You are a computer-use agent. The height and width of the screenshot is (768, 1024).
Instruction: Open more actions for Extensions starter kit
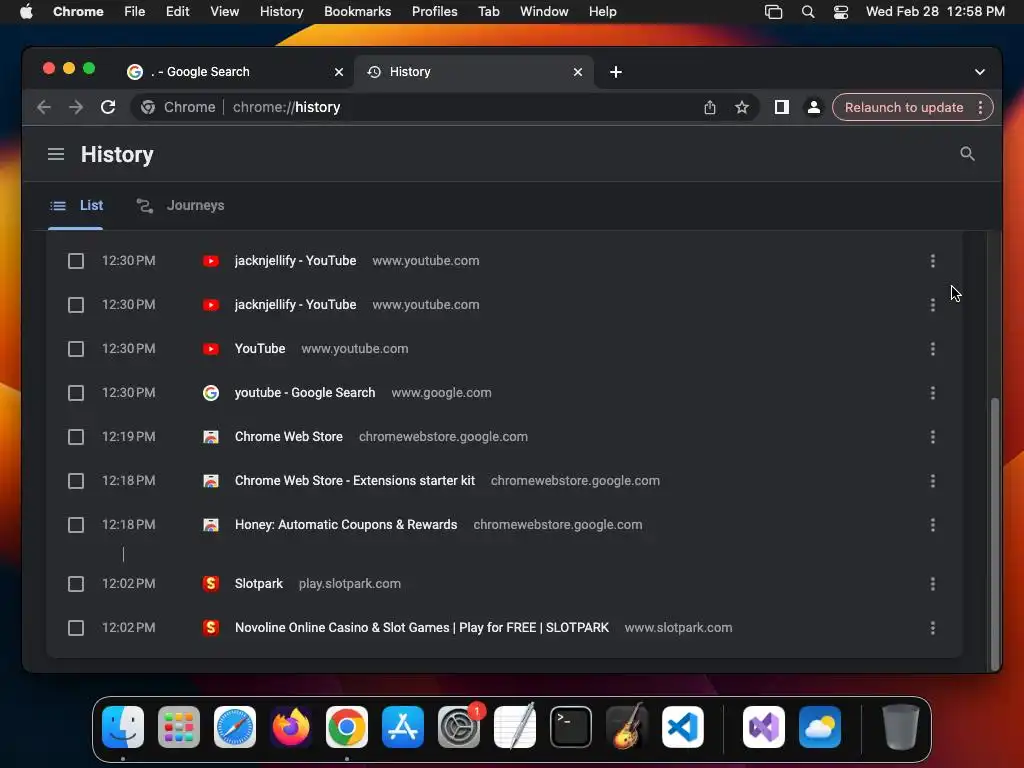click(x=933, y=481)
